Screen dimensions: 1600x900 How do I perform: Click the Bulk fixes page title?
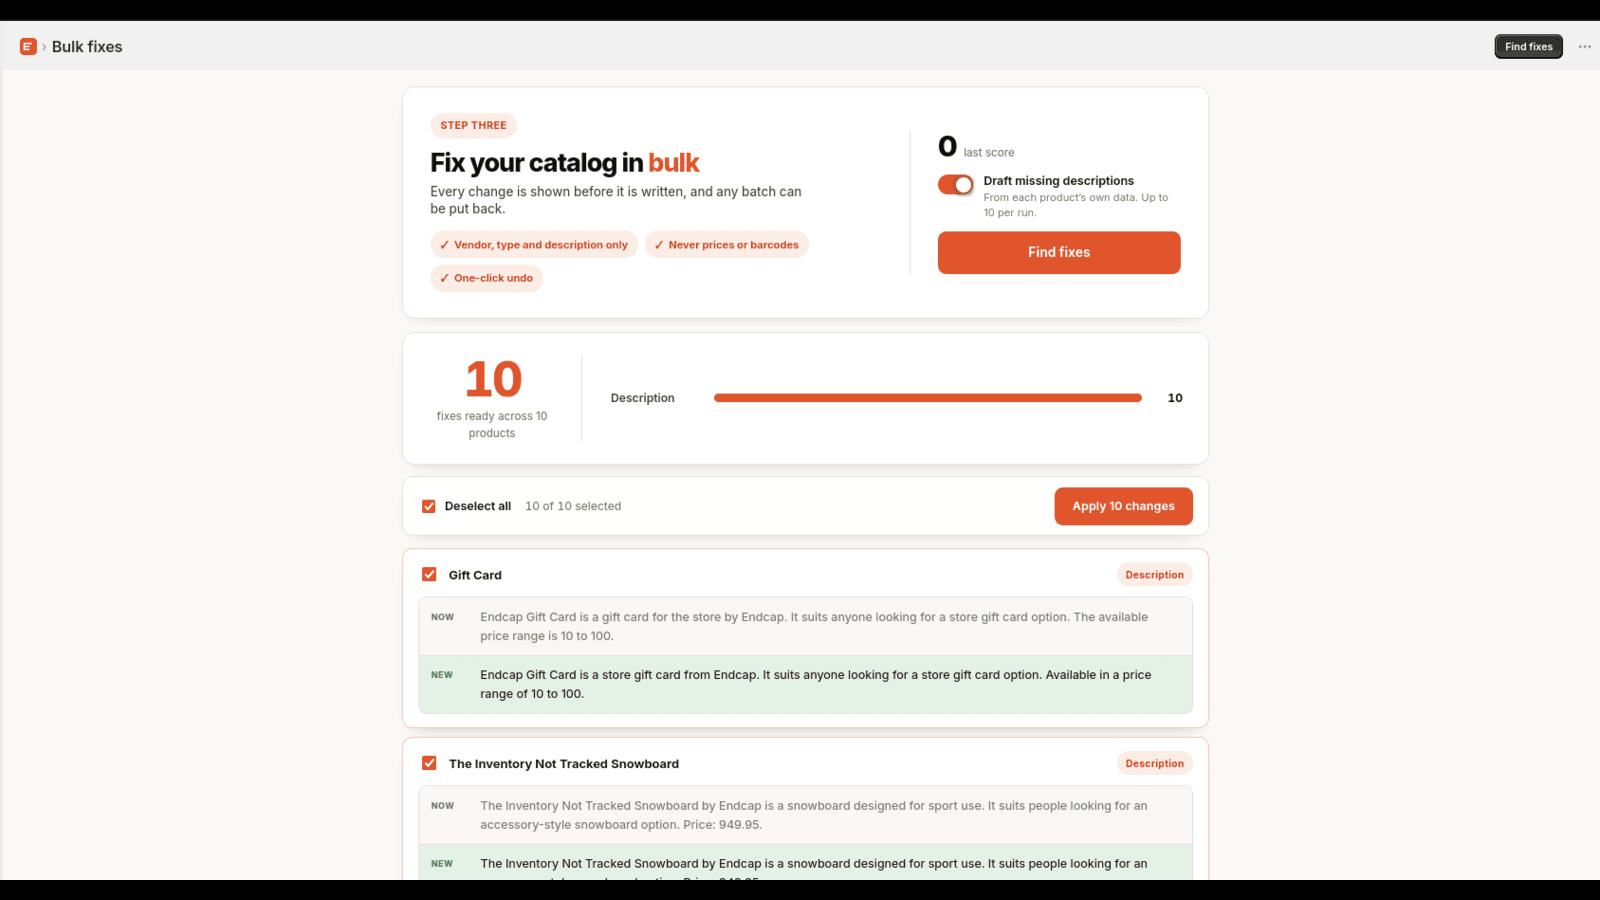(87, 47)
